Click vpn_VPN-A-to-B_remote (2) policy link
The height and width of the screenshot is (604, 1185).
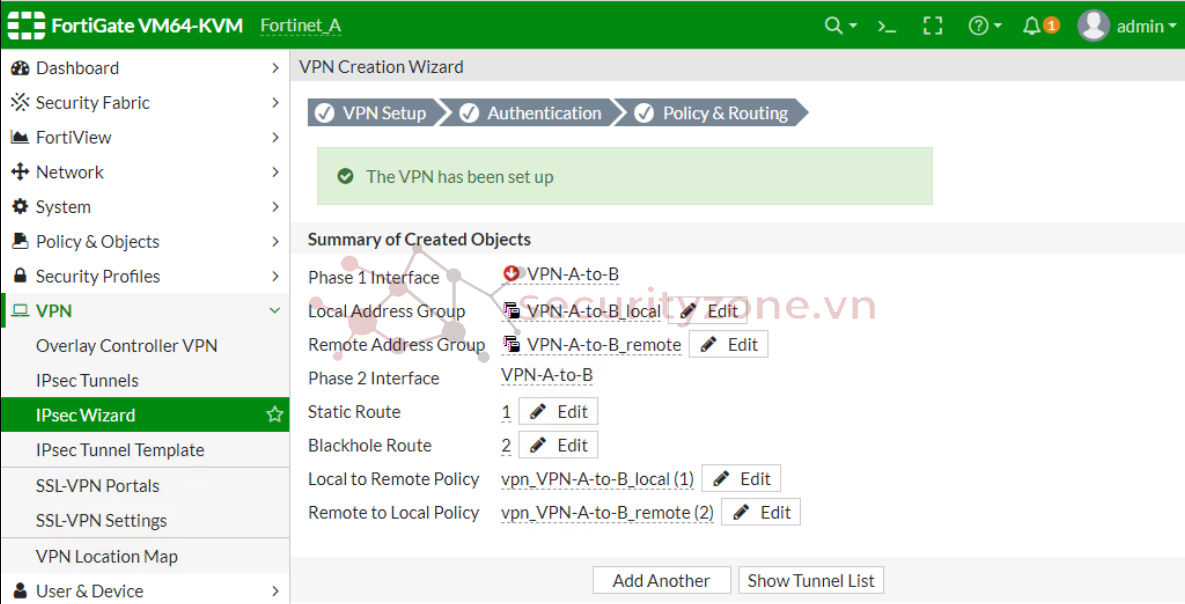pyautogui.click(x=607, y=513)
